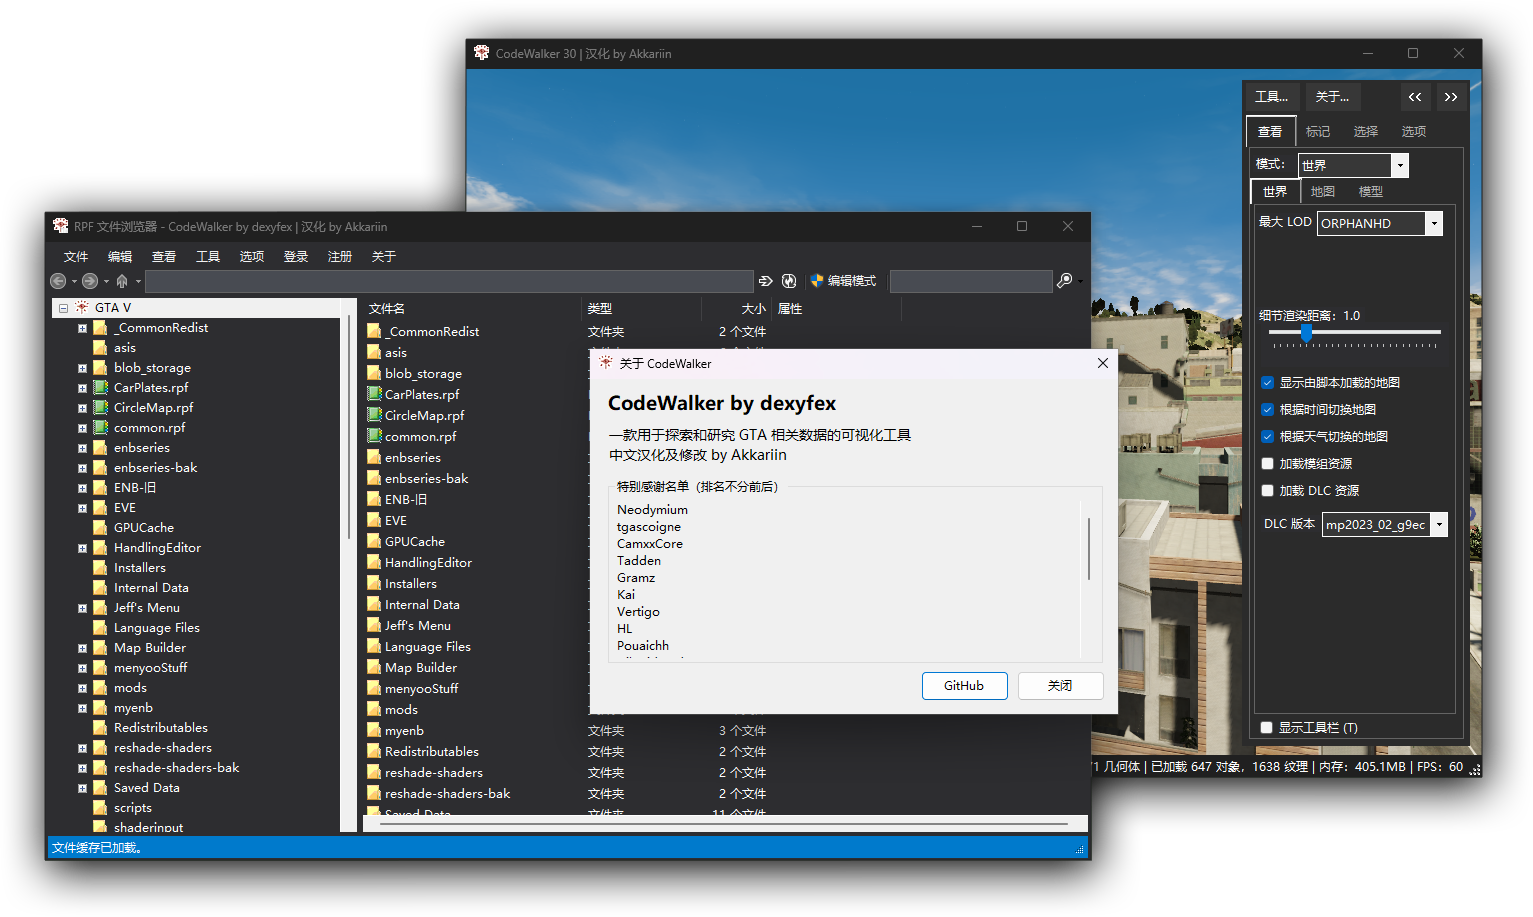Click the mods folder icon in the file list
Screen dimensions: 1533x917
(374, 709)
